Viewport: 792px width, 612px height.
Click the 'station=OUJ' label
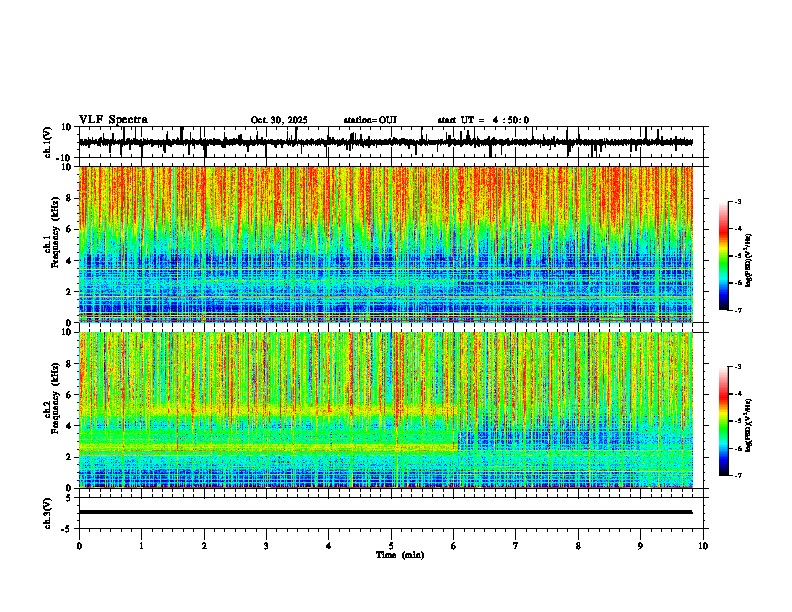coord(370,120)
